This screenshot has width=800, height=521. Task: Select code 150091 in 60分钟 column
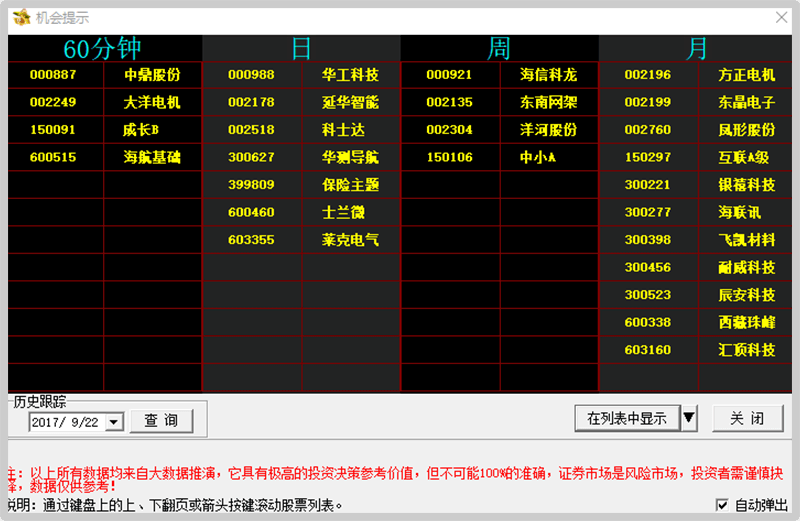[53, 130]
